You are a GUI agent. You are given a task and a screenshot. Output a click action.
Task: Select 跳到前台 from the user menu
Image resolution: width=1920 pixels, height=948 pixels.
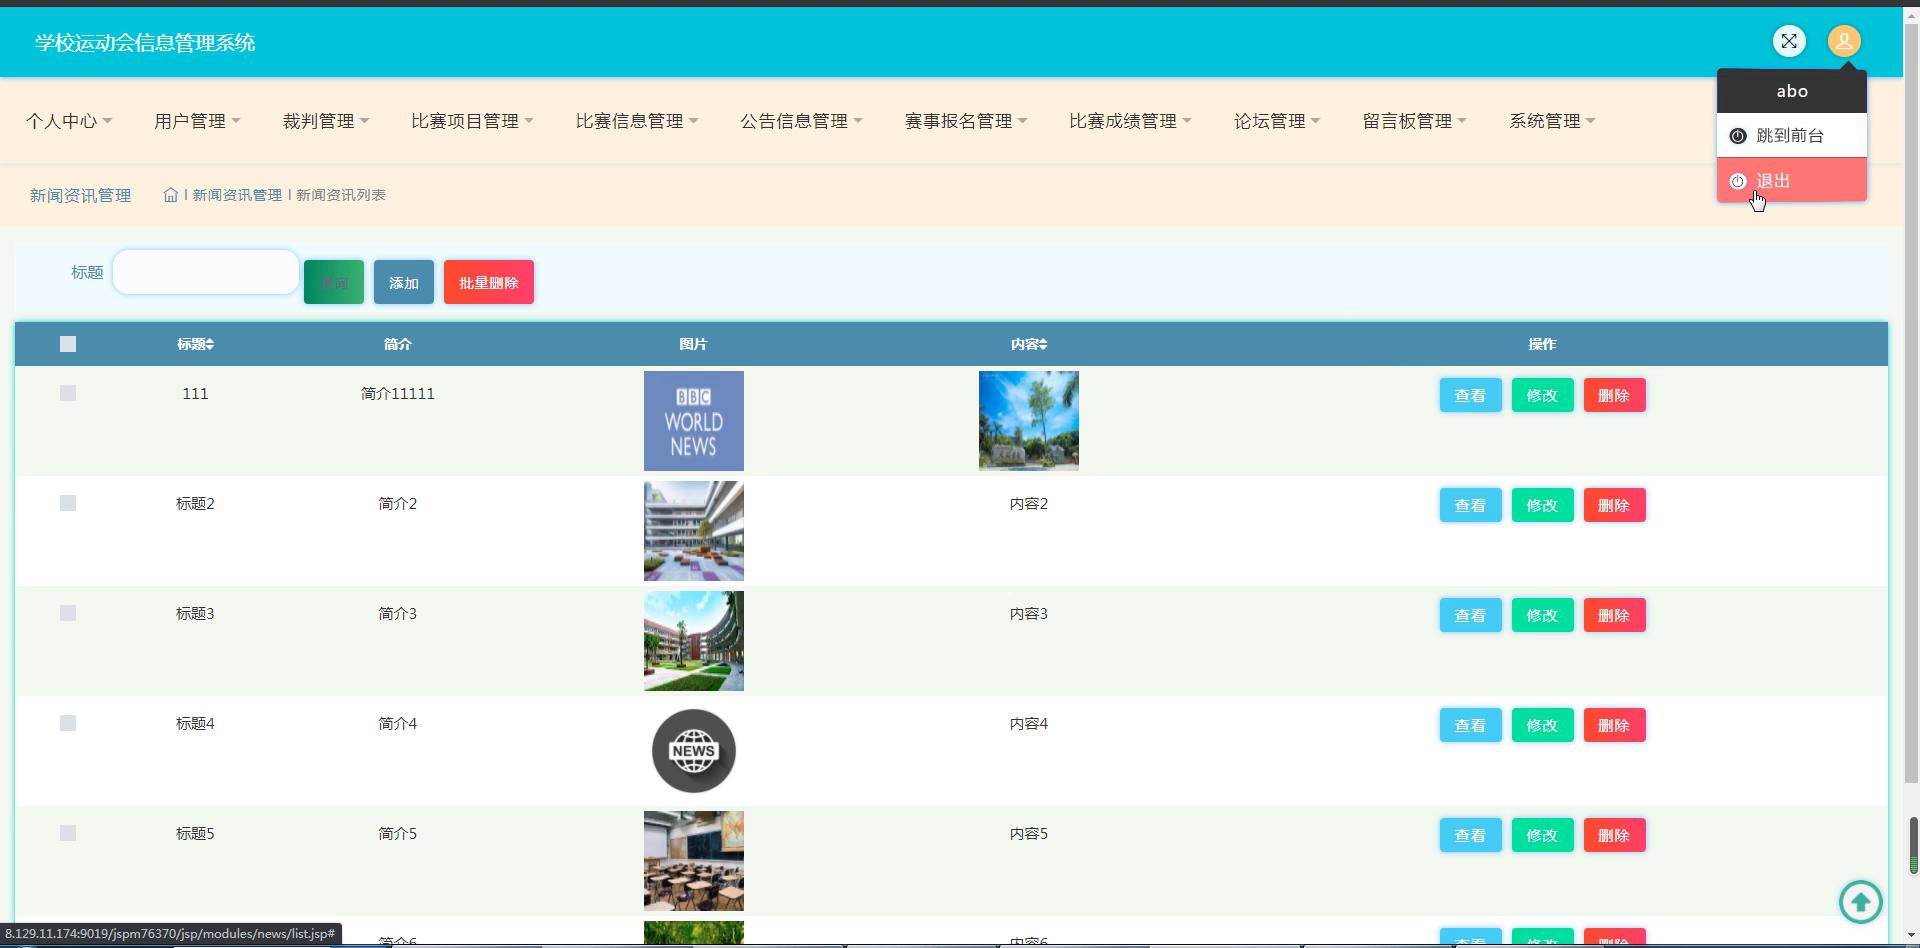coord(1792,135)
